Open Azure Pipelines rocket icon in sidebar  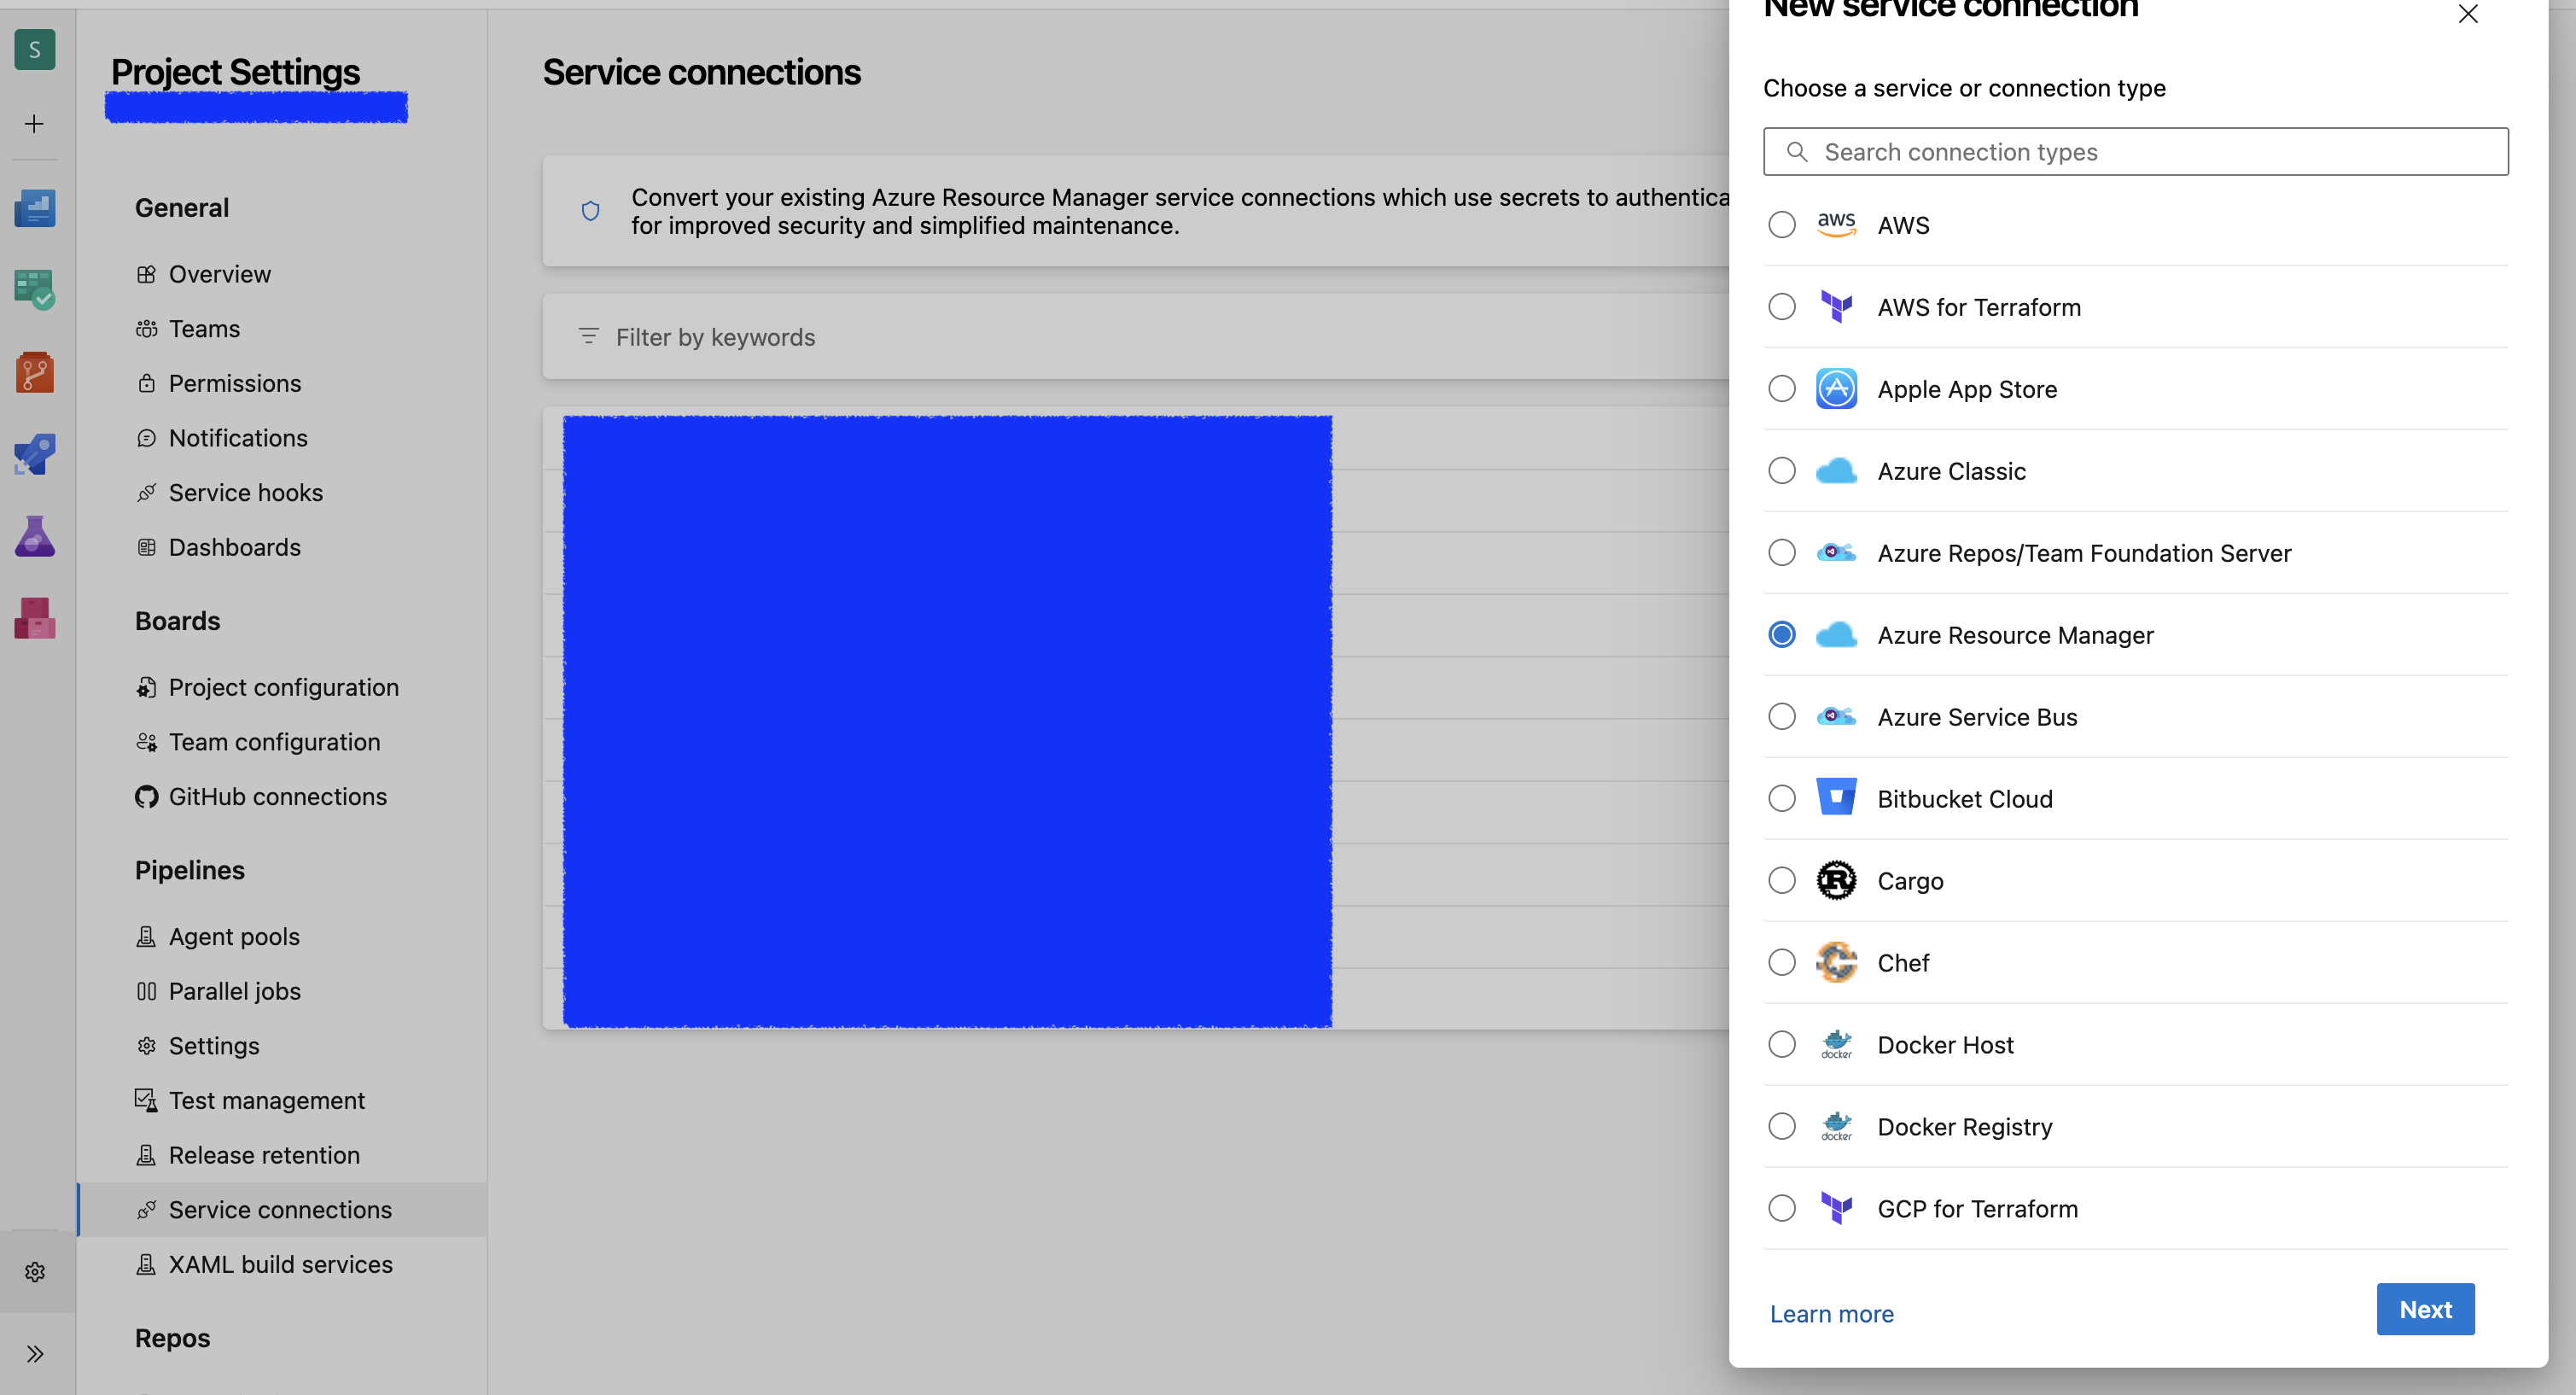point(35,454)
